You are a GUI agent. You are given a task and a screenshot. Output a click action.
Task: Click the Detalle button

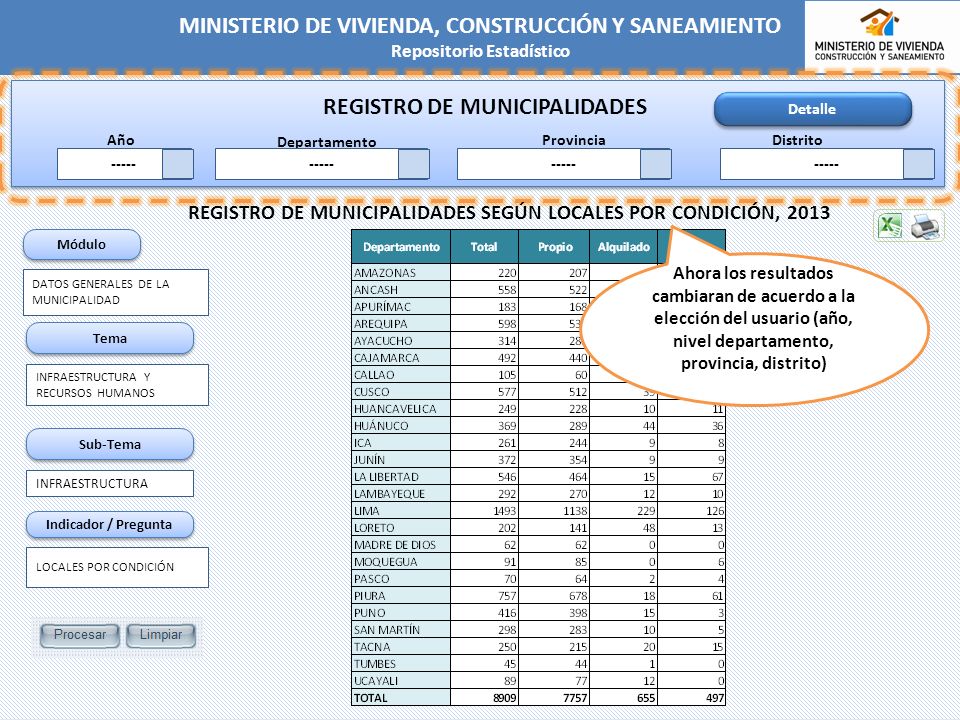[812, 109]
